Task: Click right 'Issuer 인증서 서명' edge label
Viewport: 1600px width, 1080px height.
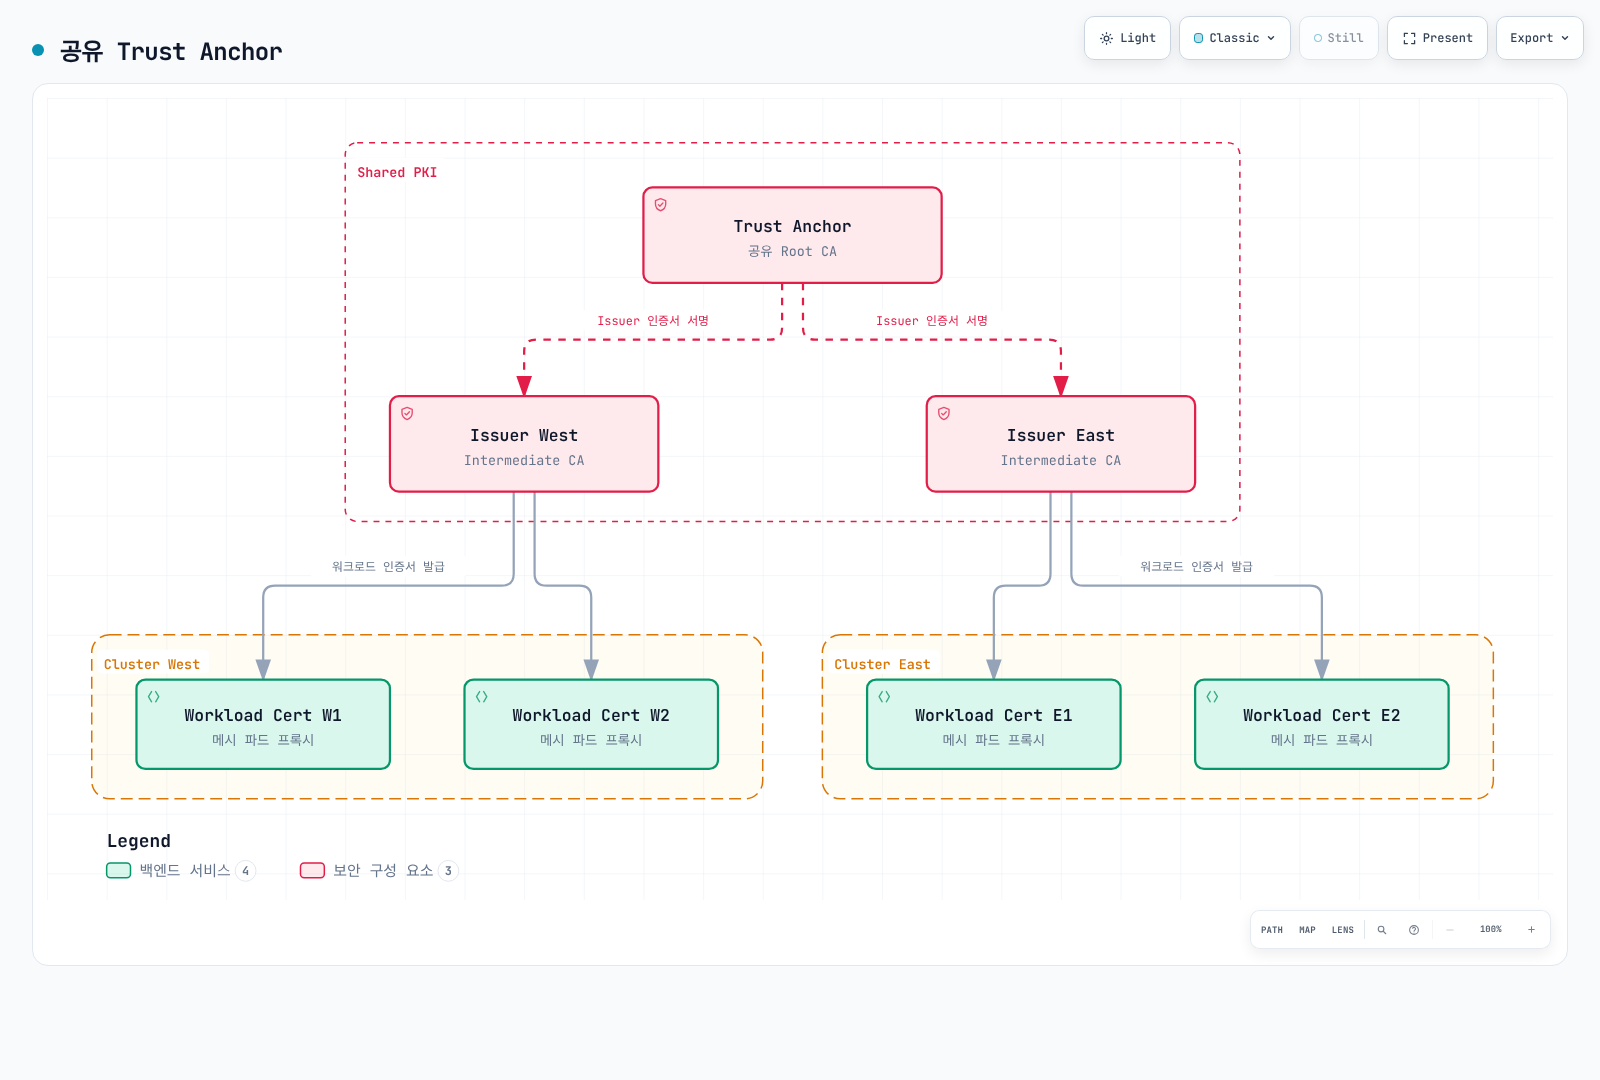Action: click(x=932, y=321)
